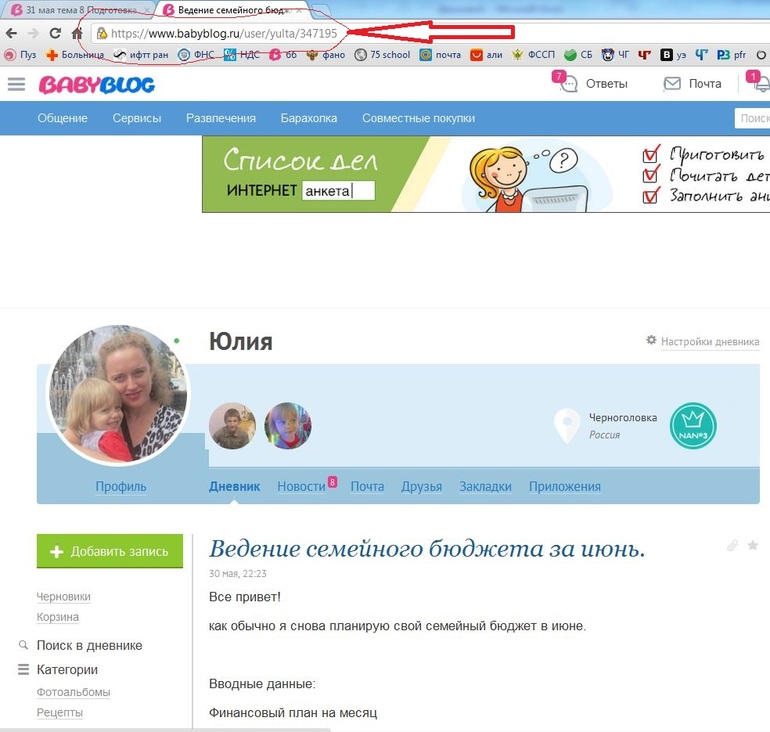Open the Почта envelope icon in header
770x732 pixels.
(x=673, y=84)
